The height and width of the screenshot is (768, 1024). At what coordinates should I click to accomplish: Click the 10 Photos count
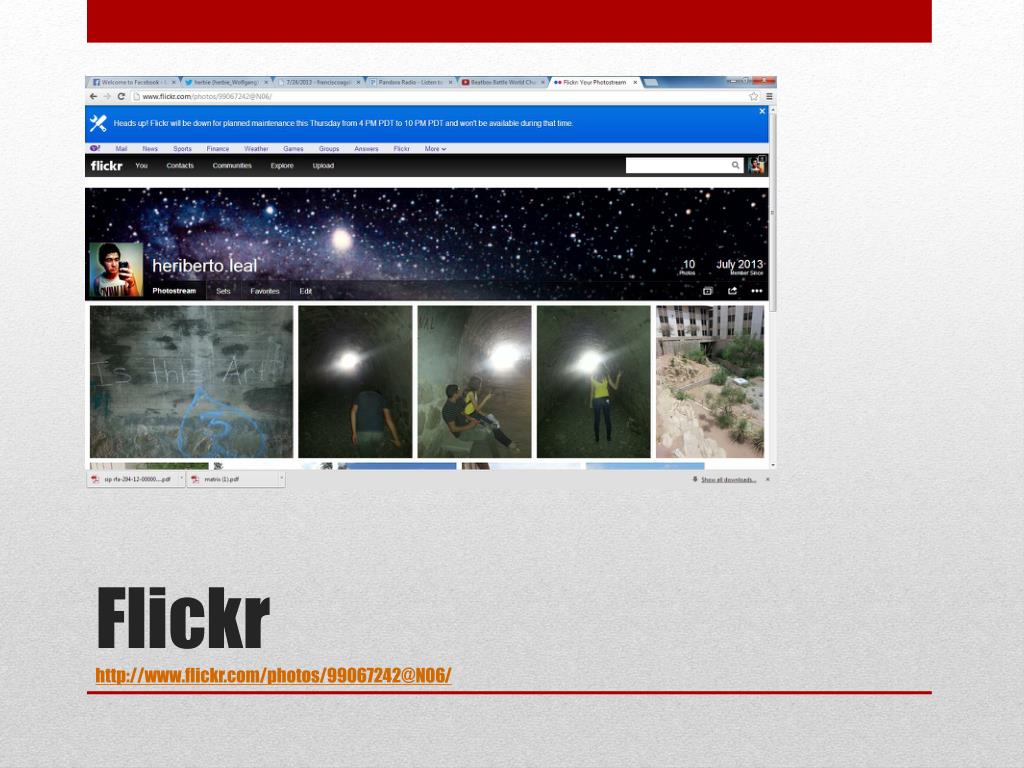(x=688, y=267)
